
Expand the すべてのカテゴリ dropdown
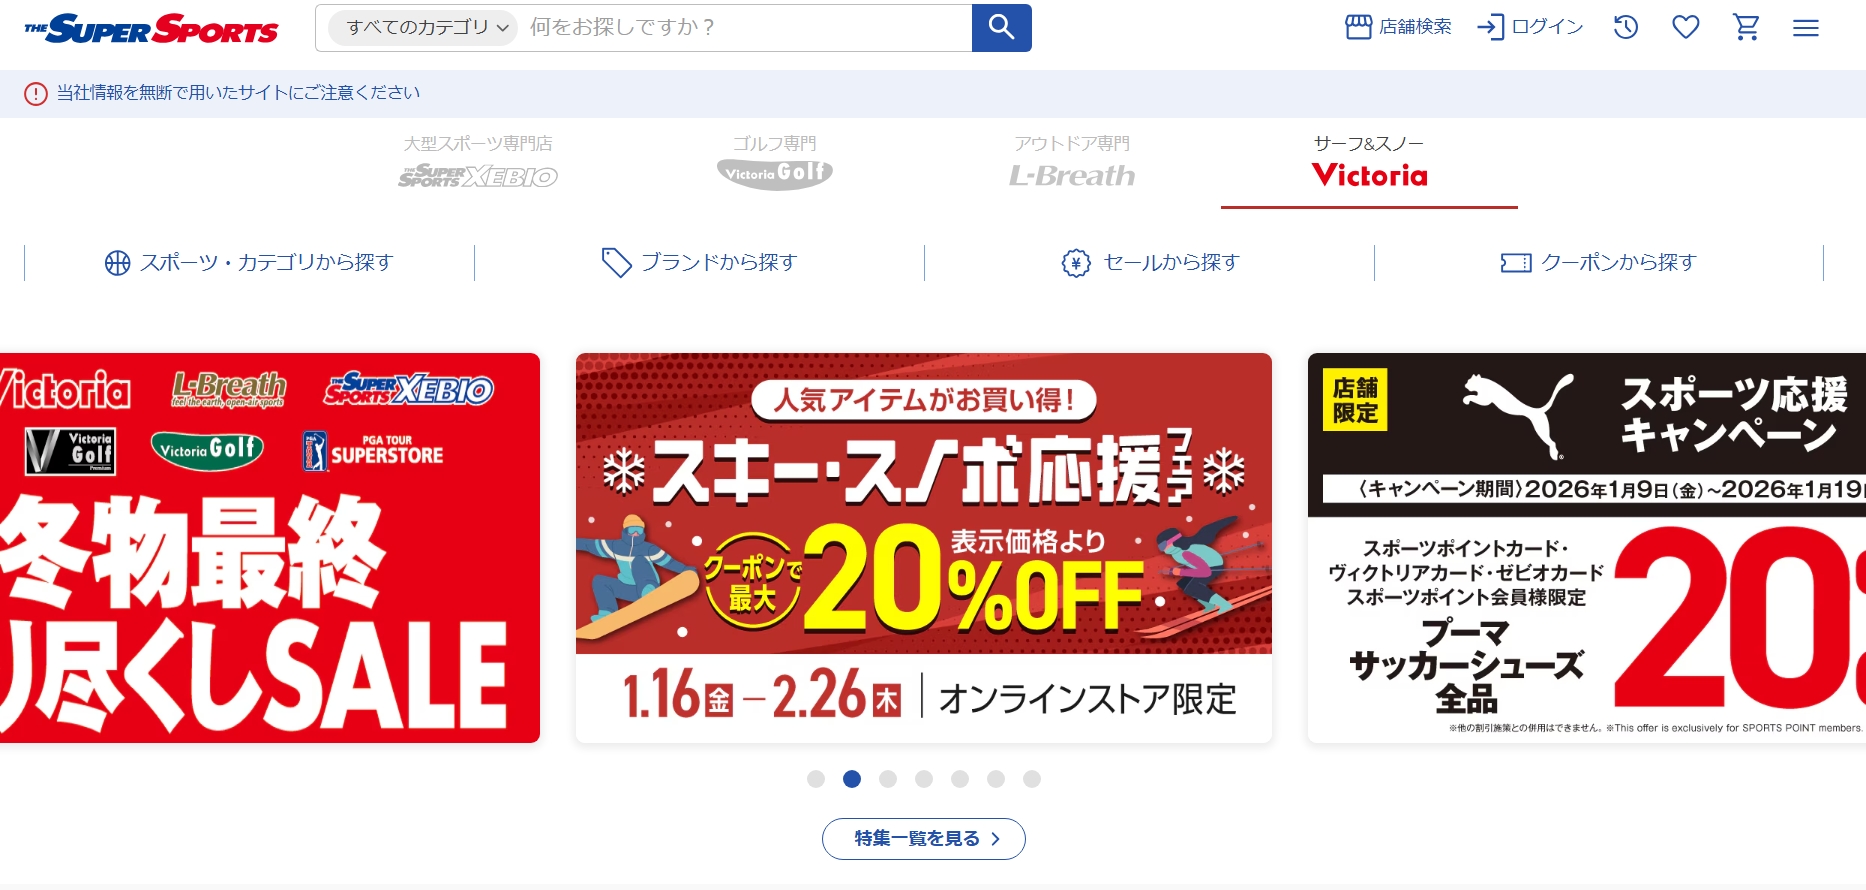coord(423,27)
